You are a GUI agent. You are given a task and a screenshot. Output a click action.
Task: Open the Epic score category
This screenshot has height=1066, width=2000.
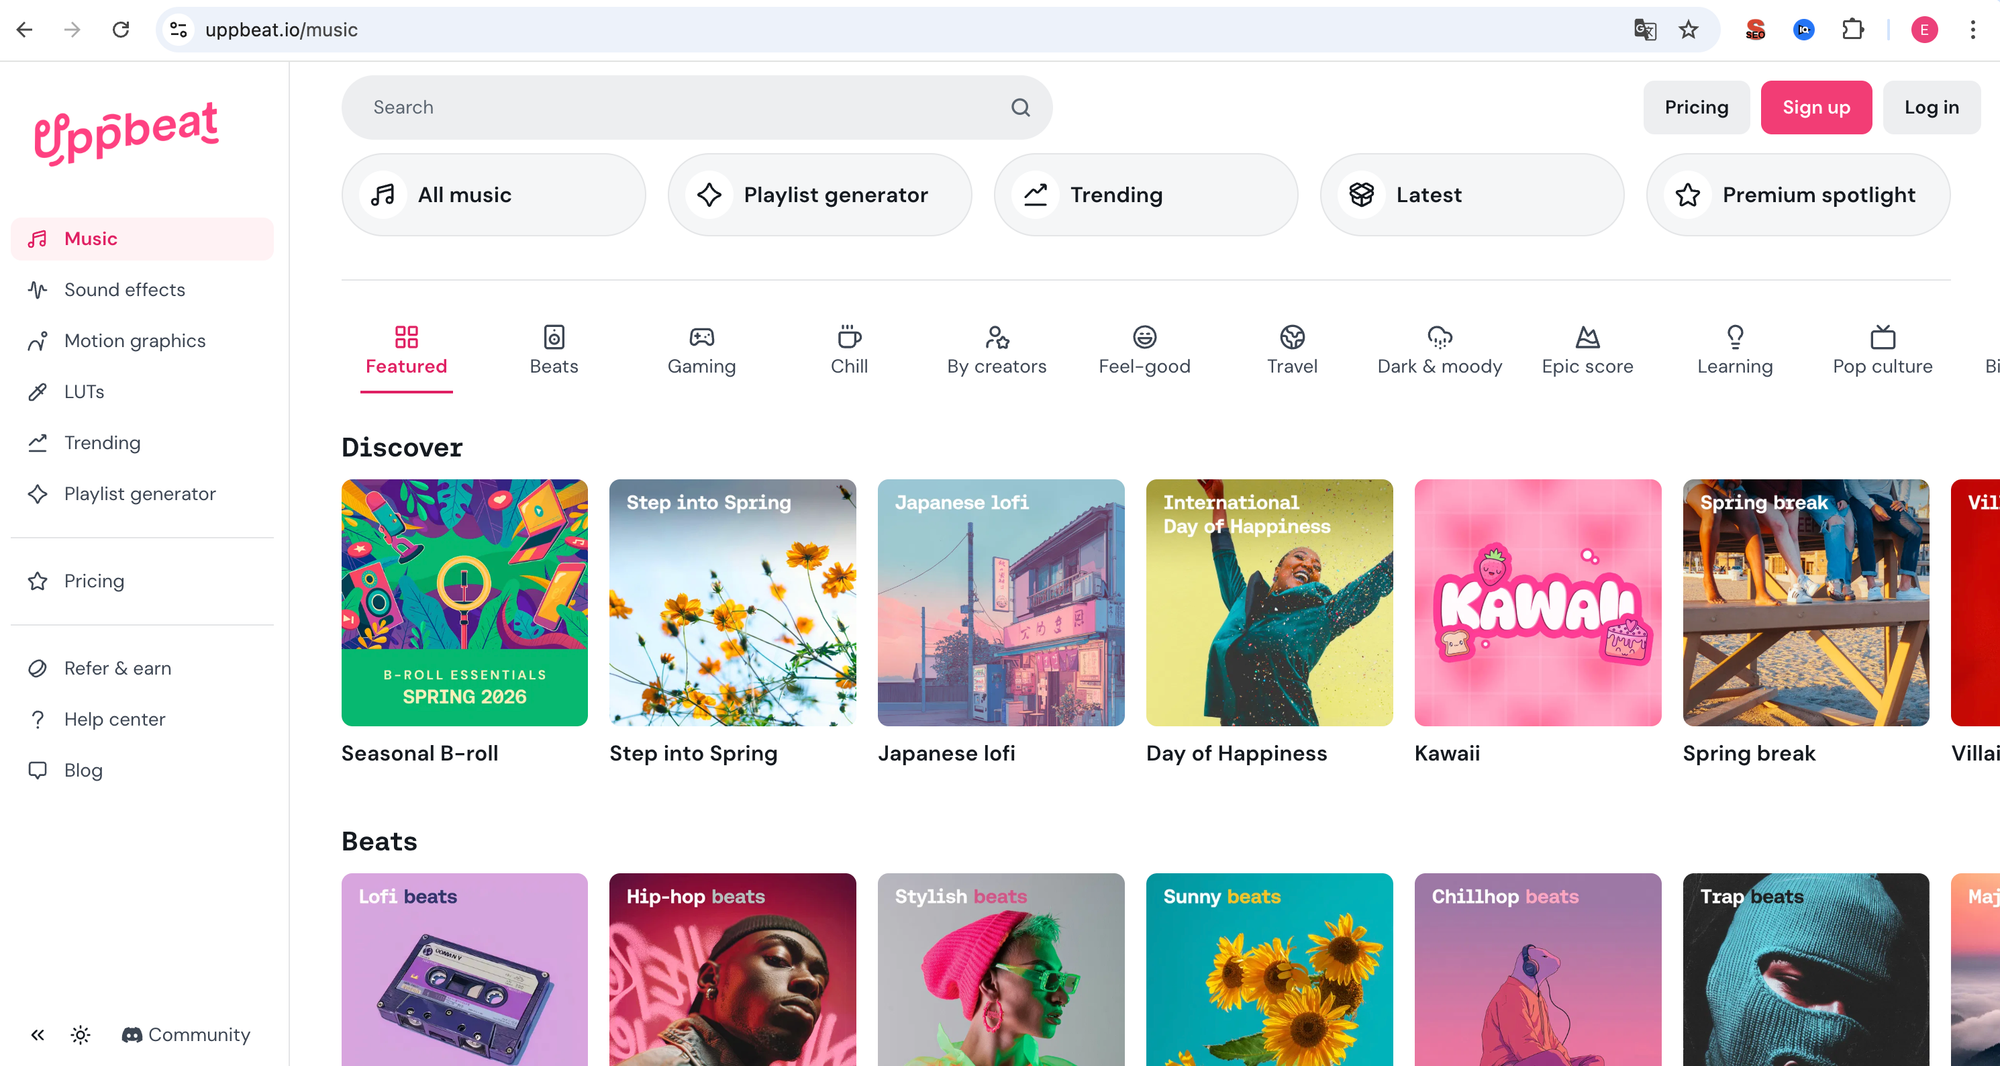click(x=1587, y=351)
